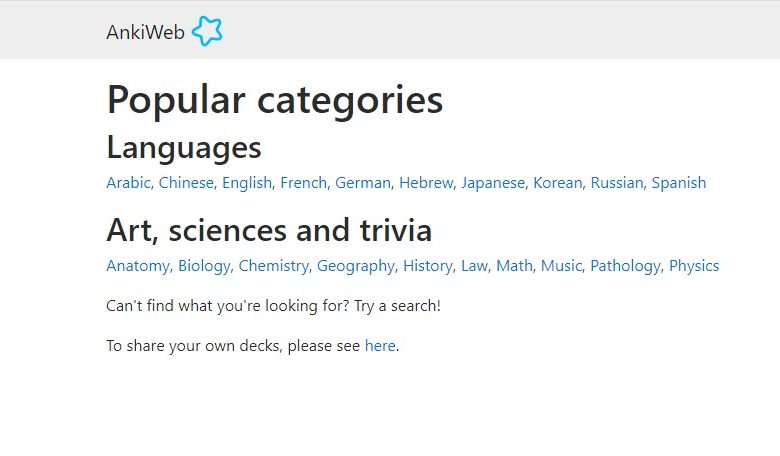This screenshot has width=780, height=456.
Task: Browse Korean language decks
Action: point(558,182)
